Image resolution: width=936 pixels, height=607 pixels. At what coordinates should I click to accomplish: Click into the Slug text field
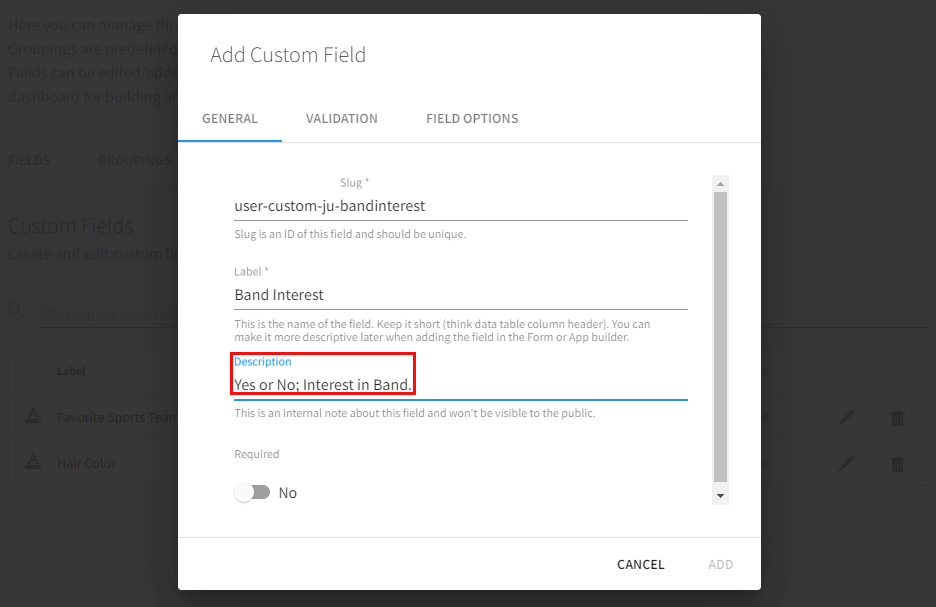[460, 206]
